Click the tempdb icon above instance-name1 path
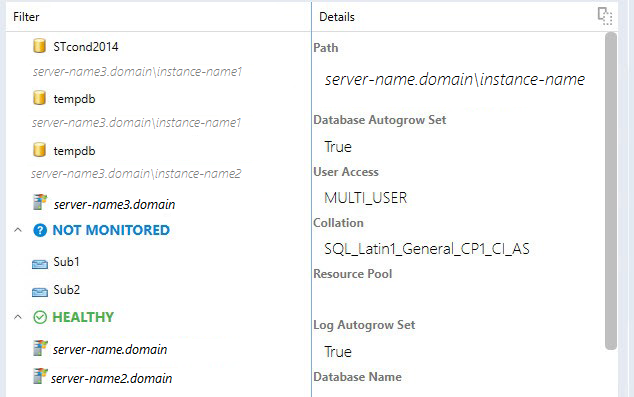 [x=39, y=98]
